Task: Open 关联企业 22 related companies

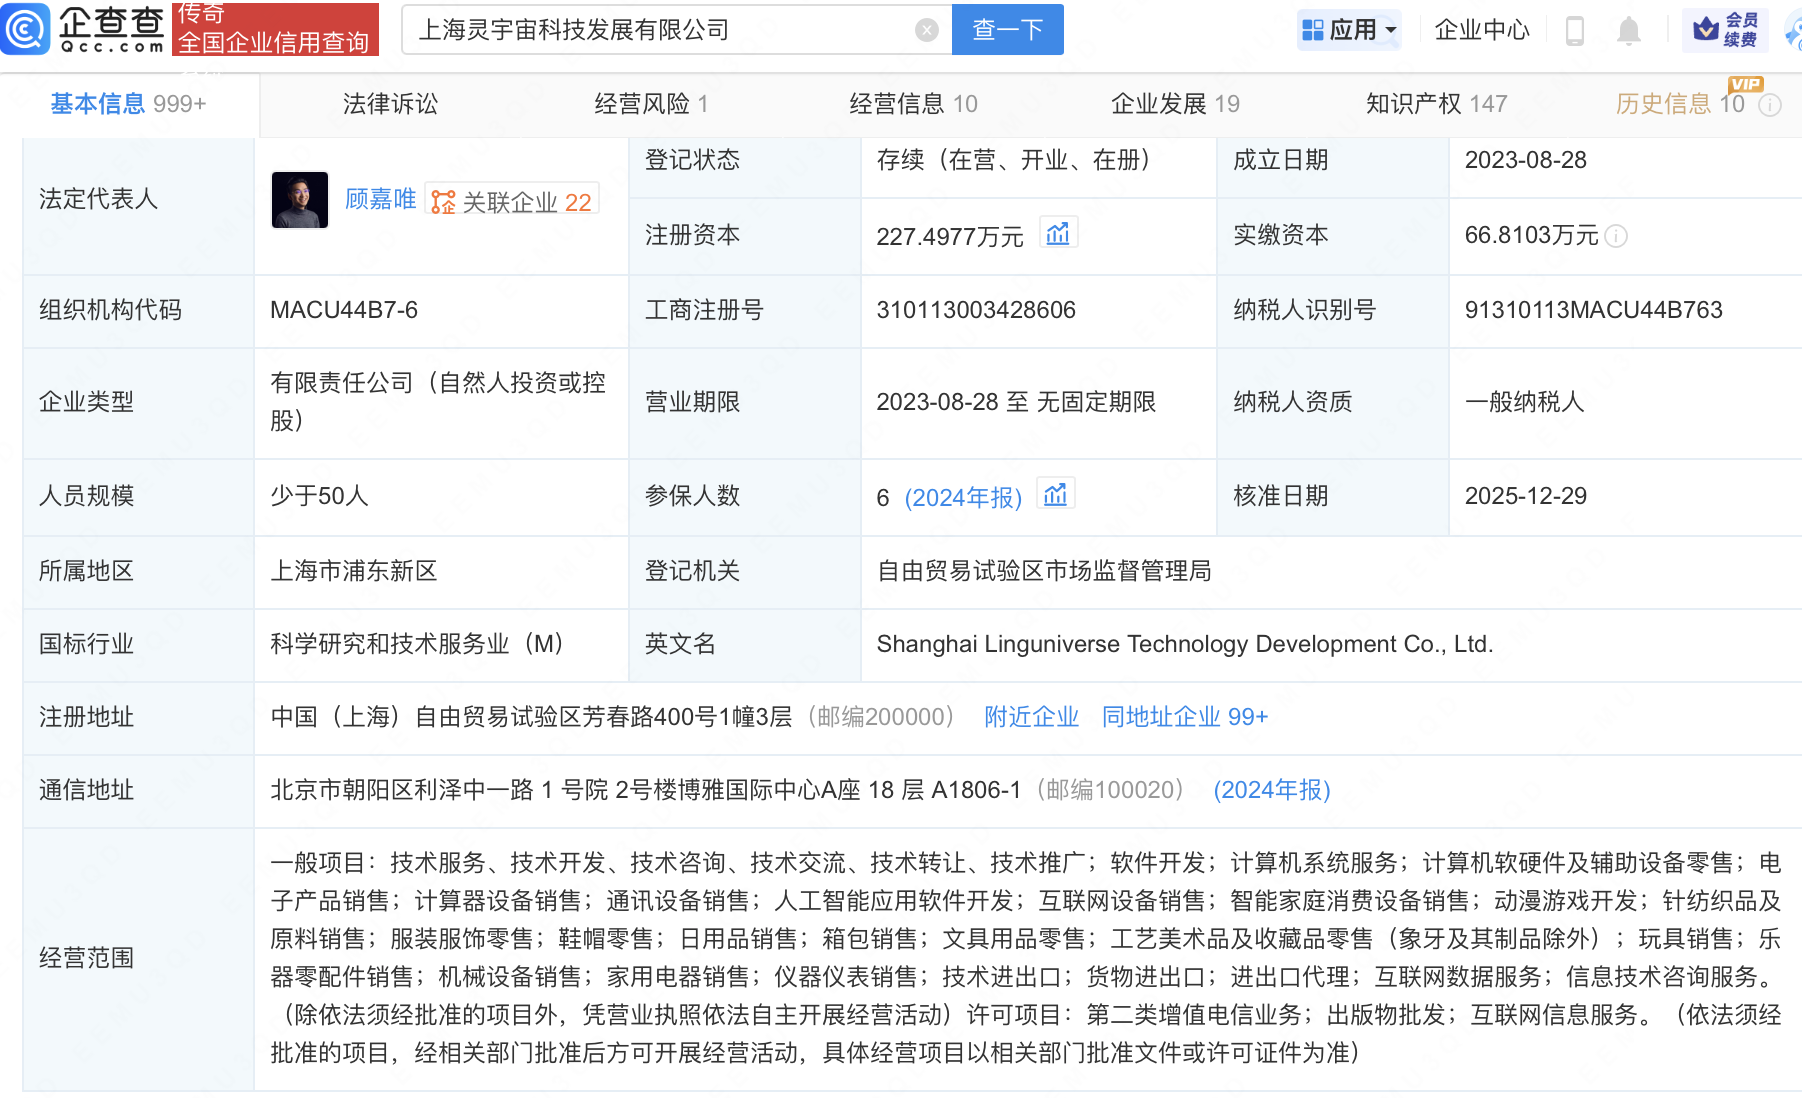Action: tap(513, 202)
